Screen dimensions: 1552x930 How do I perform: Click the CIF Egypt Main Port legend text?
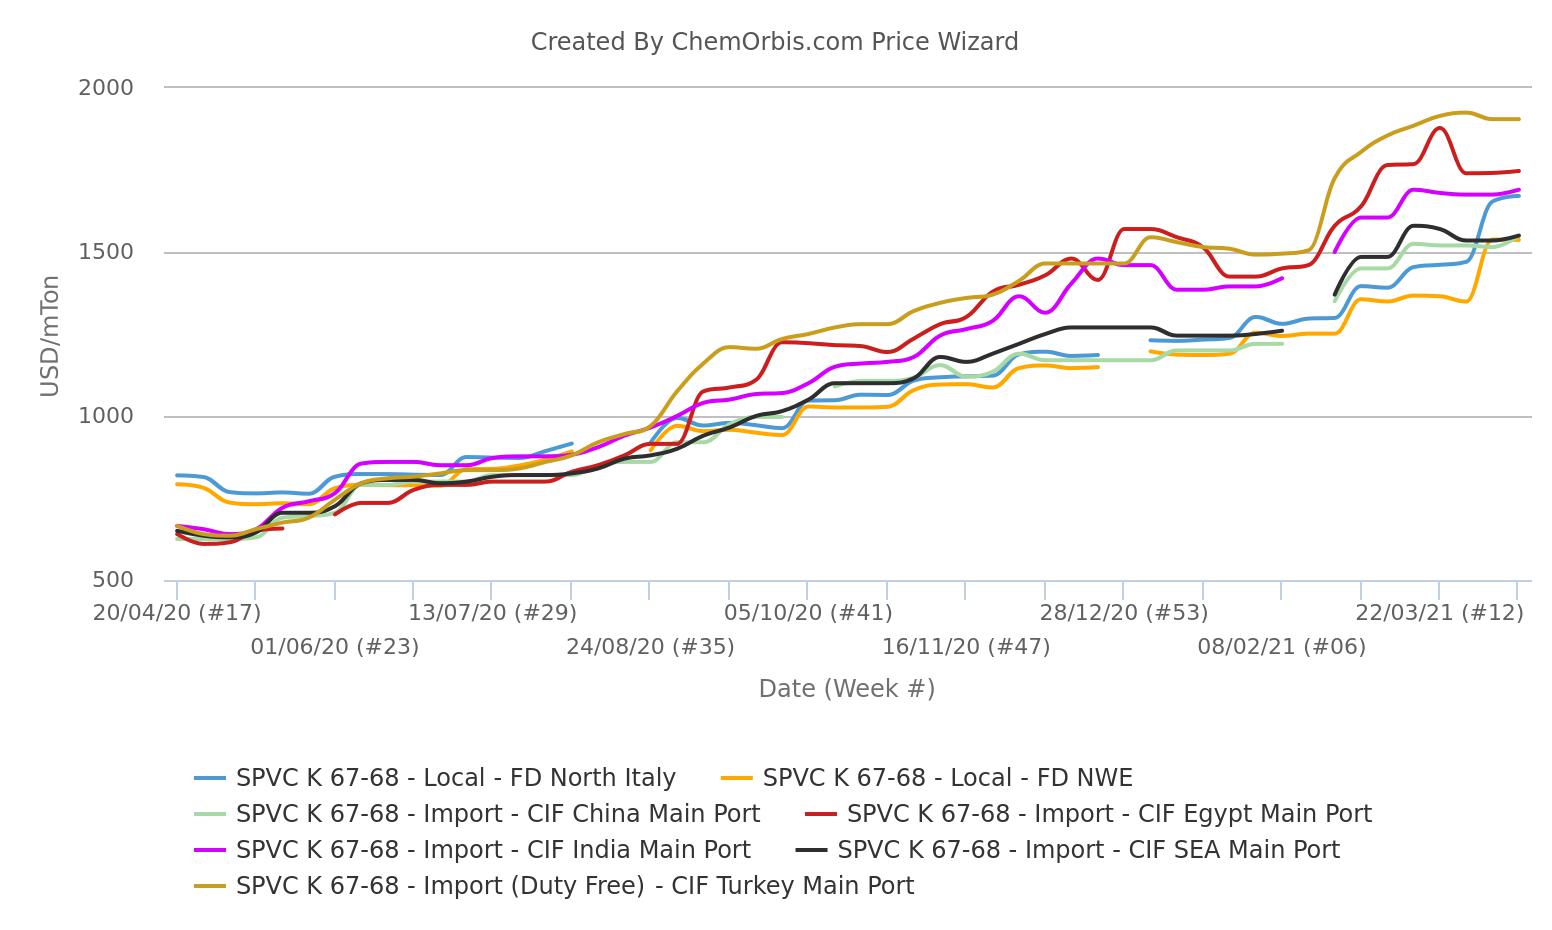1109,814
